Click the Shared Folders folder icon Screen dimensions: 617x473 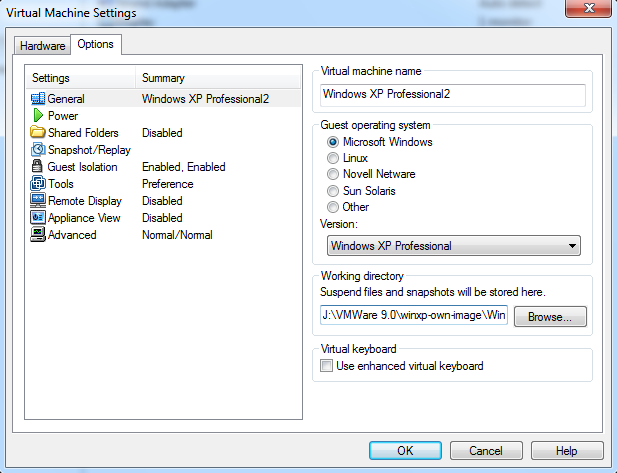coord(38,132)
